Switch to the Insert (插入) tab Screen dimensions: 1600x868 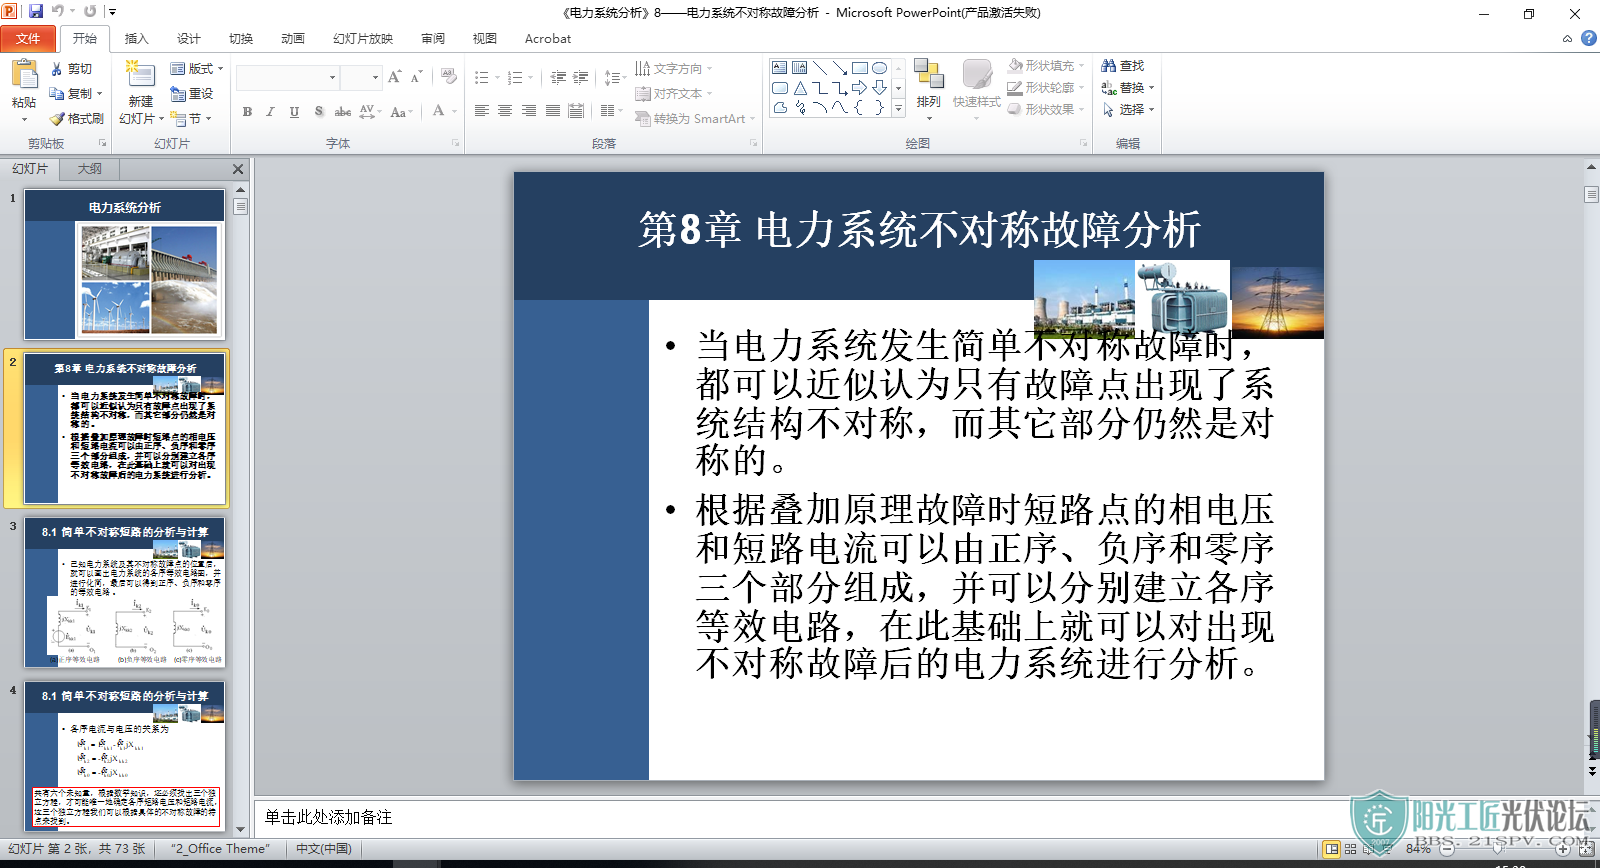tap(136, 39)
